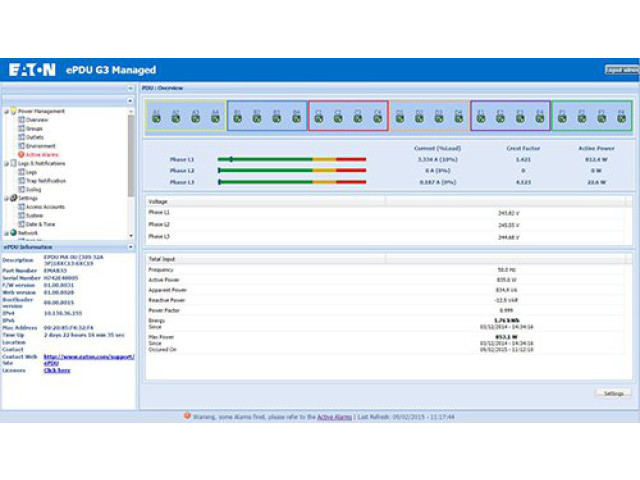This screenshot has width=640, height=480.
Task: Select outlet D1 in the orange group
Action: tap(400, 118)
